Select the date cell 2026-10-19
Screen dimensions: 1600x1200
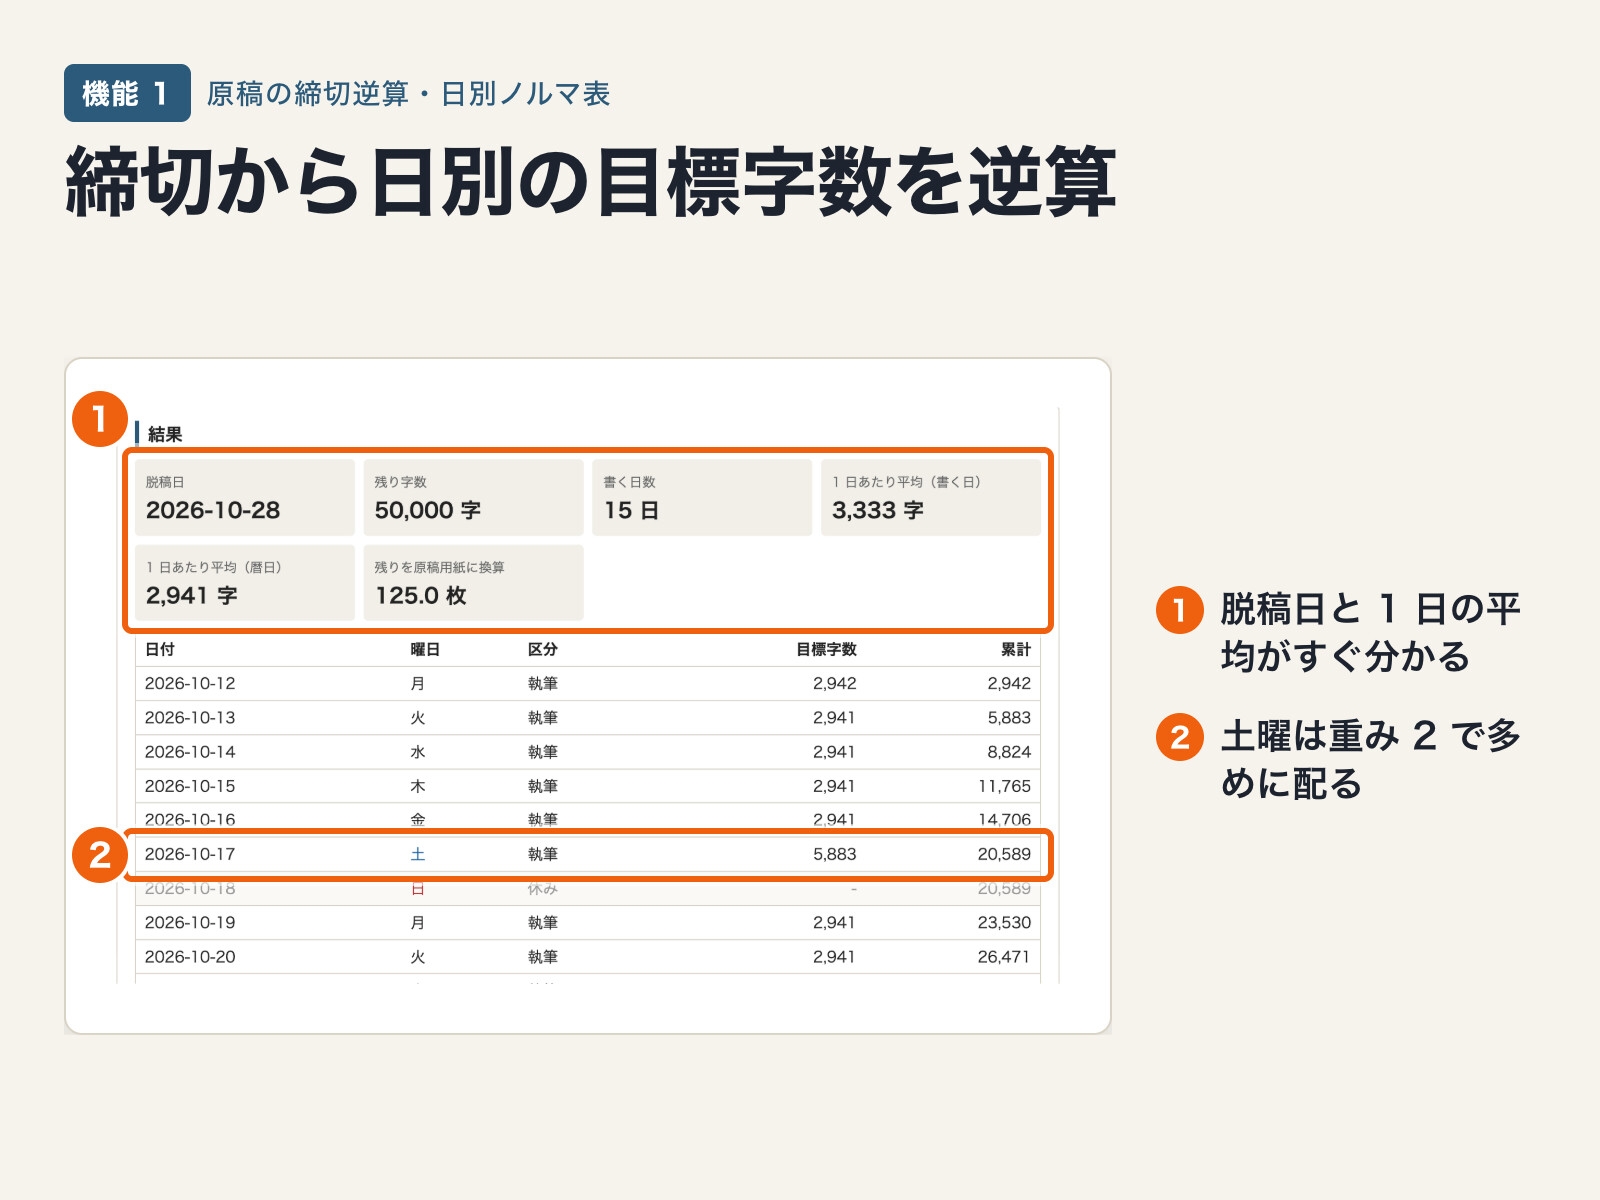click(190, 922)
